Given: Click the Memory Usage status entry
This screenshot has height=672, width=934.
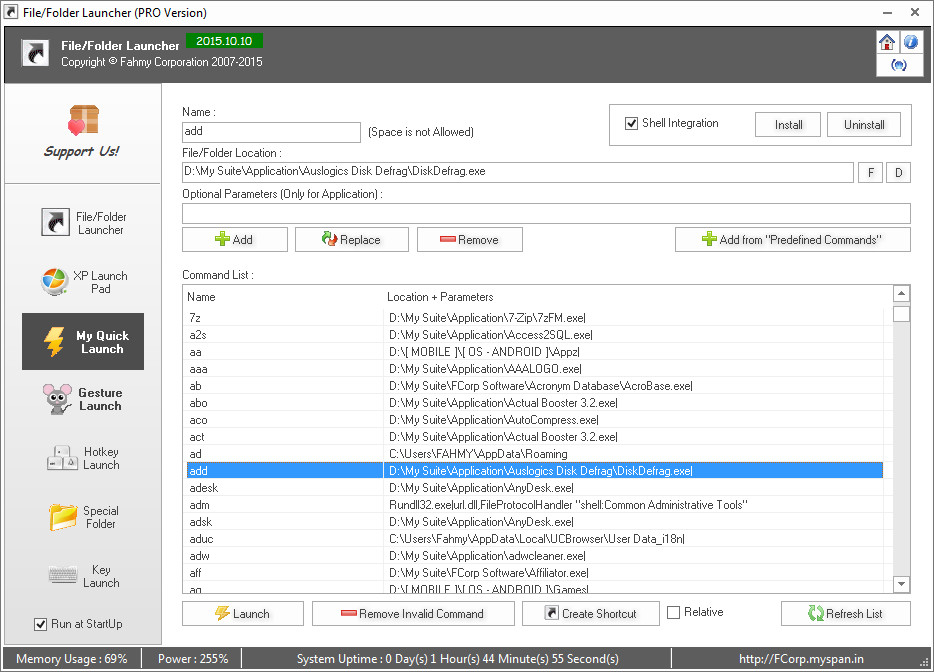Looking at the screenshot, I should pyautogui.click(x=71, y=659).
